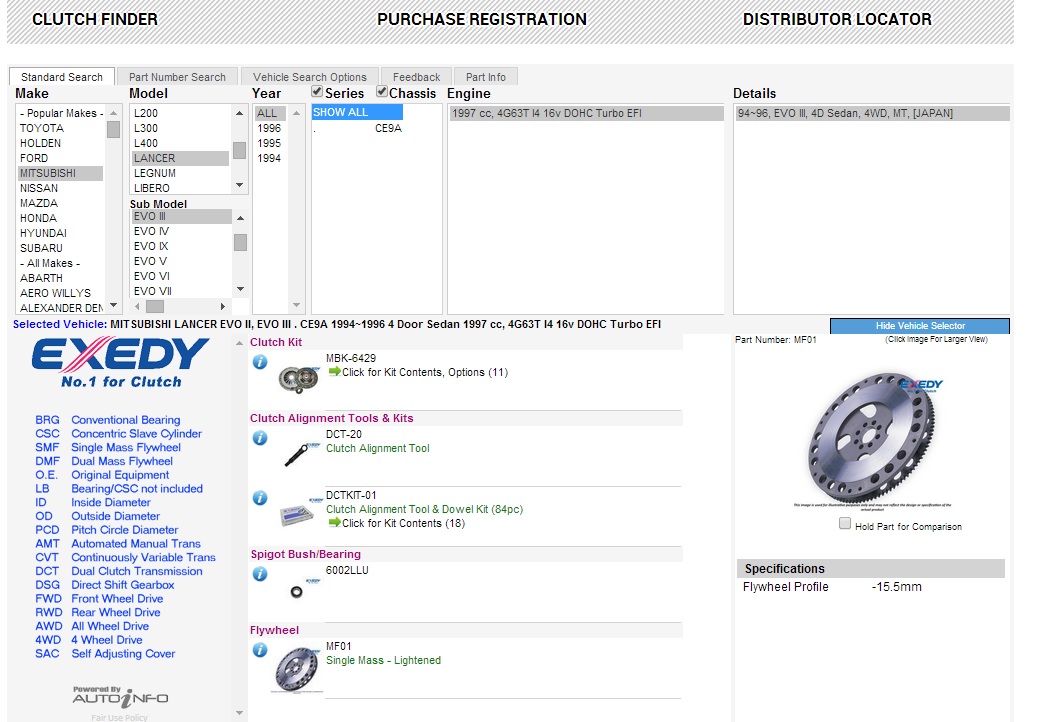Toggle the Chassis checkbox

pos(382,92)
